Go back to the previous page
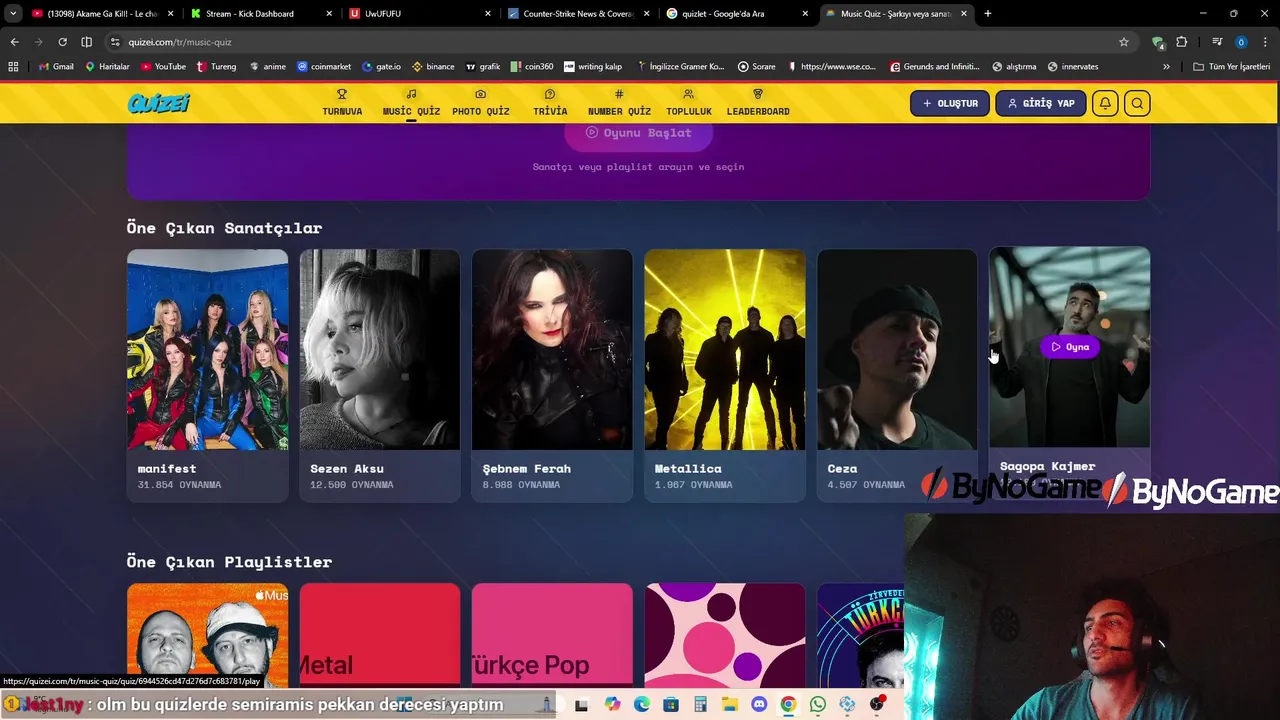This screenshot has height=720, width=1280. 14,42
